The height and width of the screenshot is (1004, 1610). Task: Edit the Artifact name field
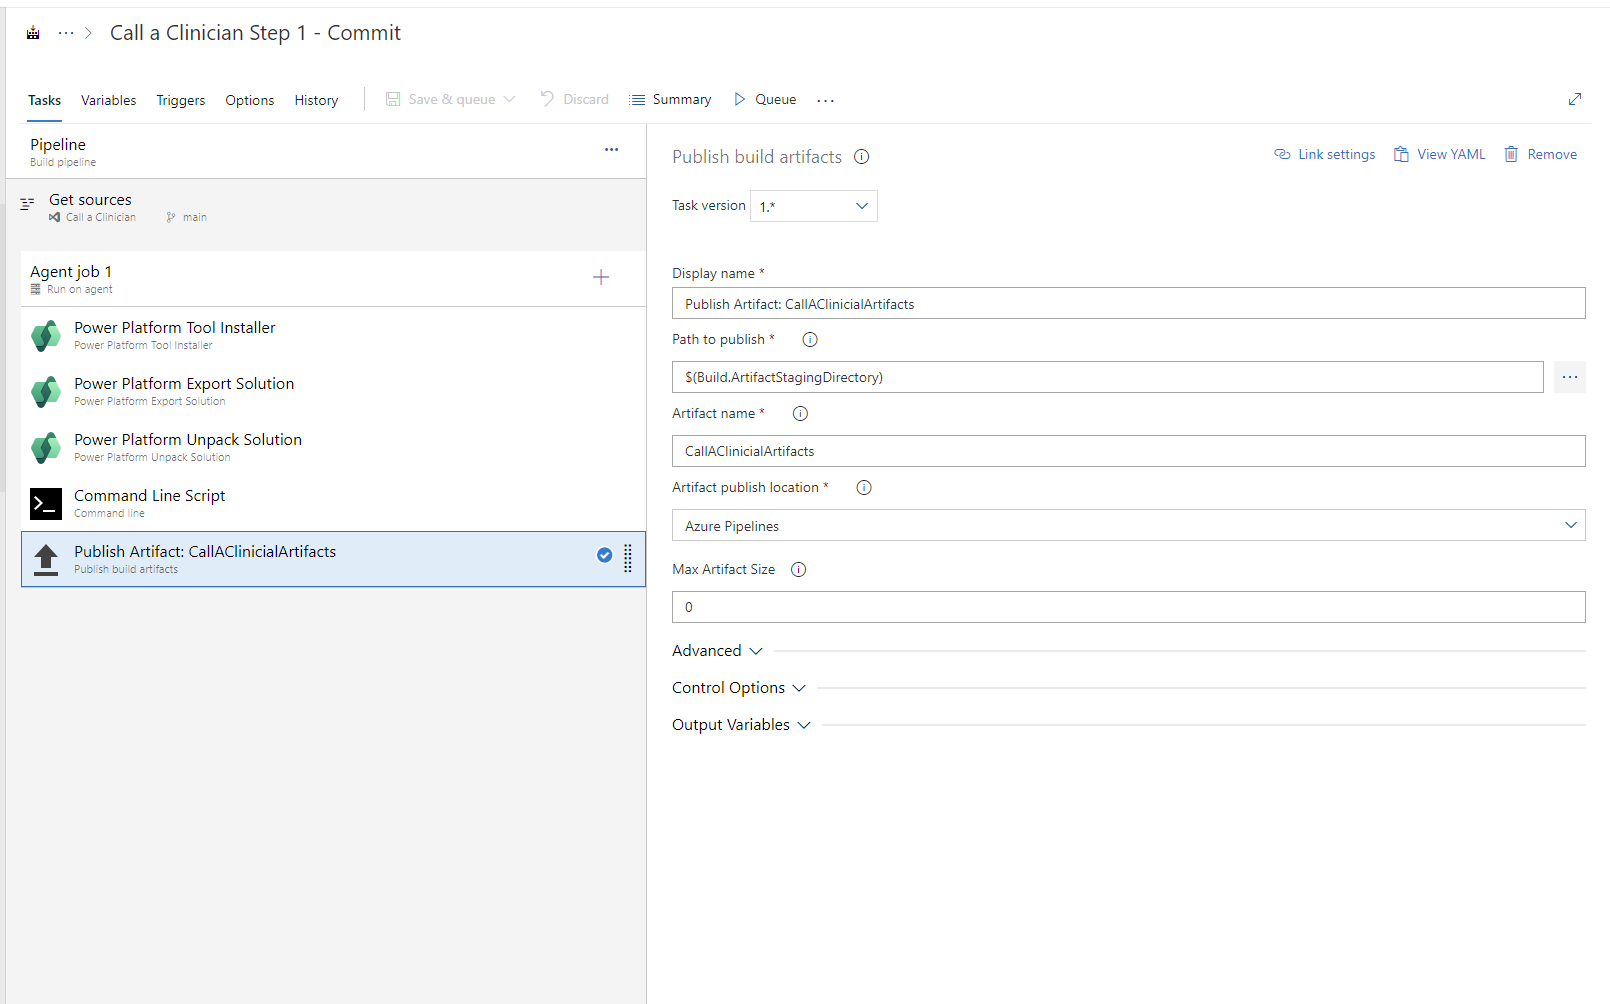coord(1129,451)
